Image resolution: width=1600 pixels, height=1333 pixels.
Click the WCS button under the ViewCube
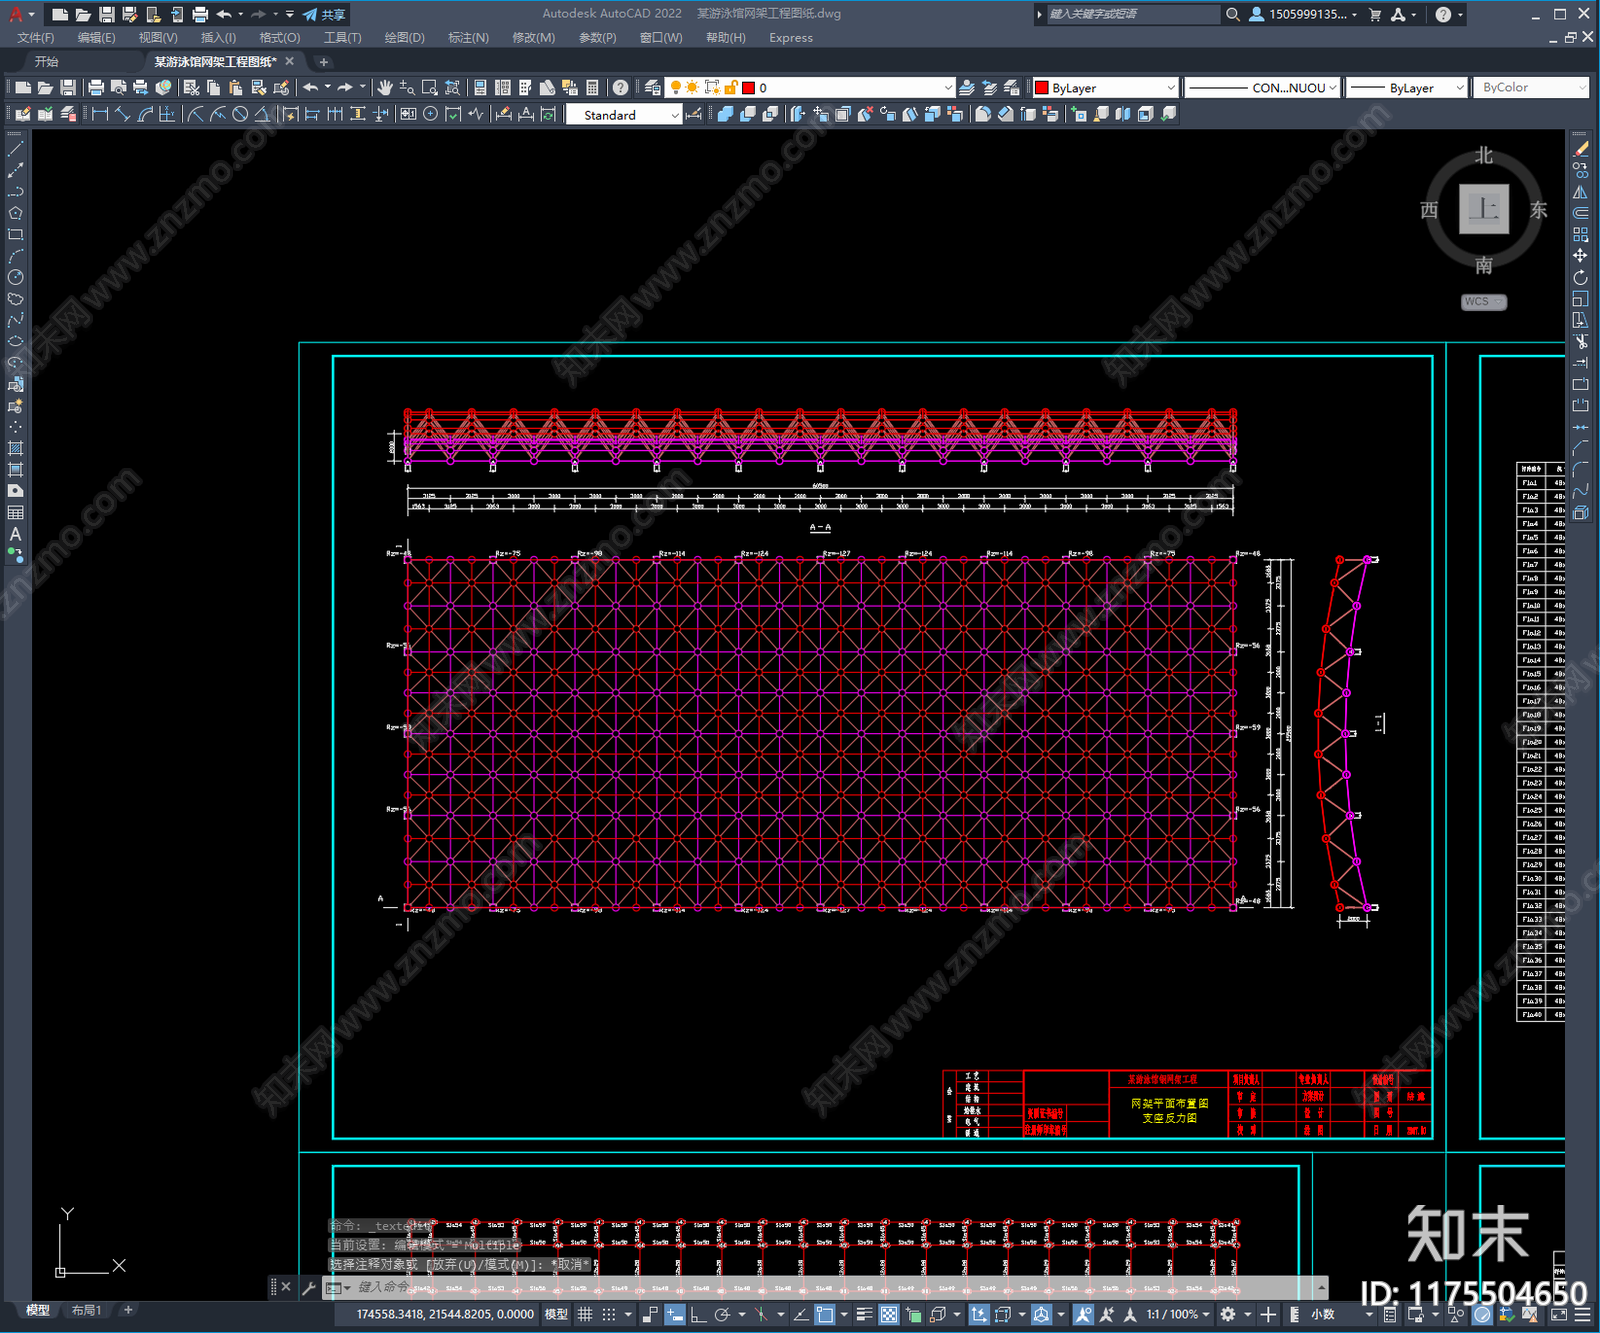coord(1483,302)
